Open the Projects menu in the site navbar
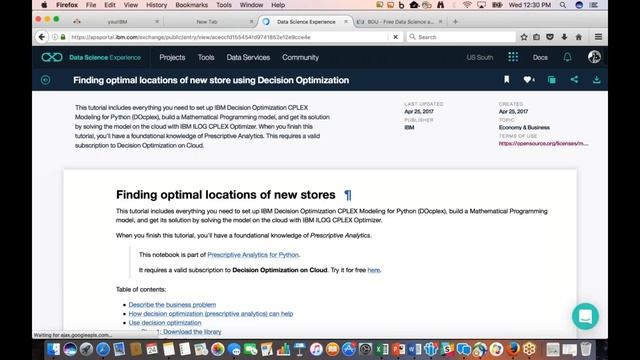 [x=172, y=58]
